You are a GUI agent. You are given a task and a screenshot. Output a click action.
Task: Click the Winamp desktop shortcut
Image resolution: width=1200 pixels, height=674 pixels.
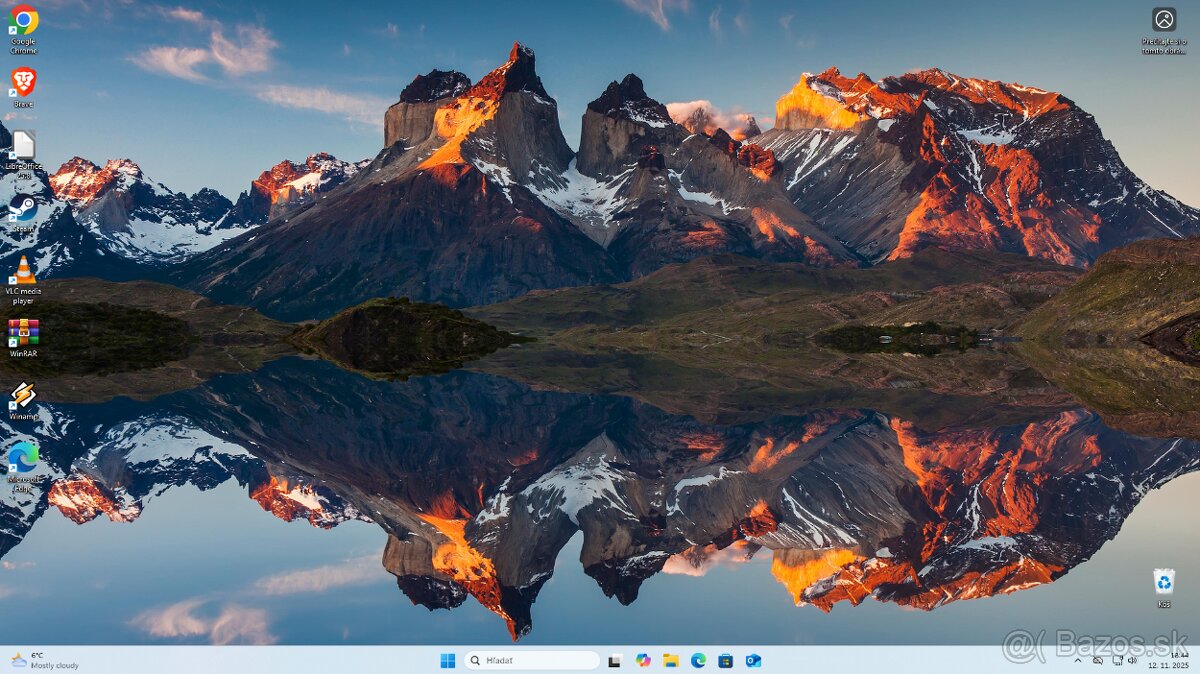22,397
